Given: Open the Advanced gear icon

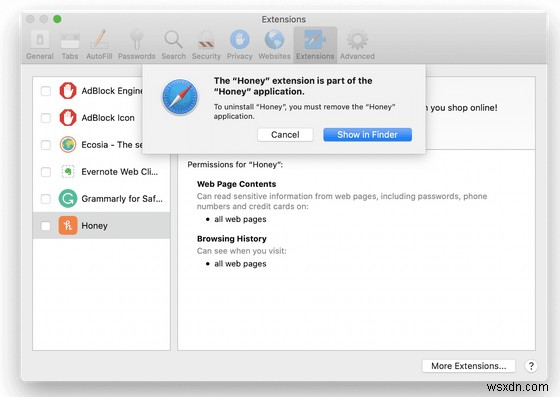Looking at the screenshot, I should (x=357, y=40).
